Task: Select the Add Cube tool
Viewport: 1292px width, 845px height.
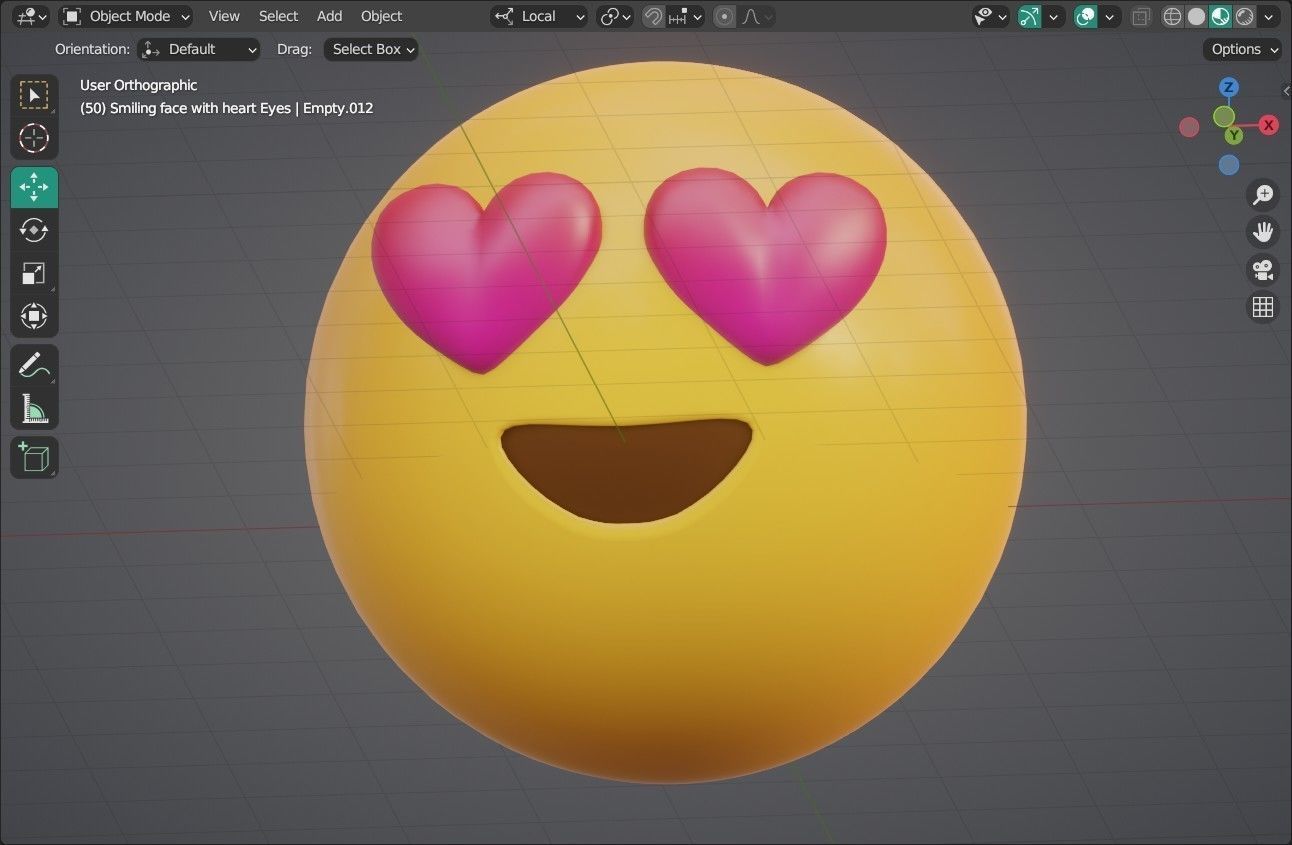Action: click(34, 457)
